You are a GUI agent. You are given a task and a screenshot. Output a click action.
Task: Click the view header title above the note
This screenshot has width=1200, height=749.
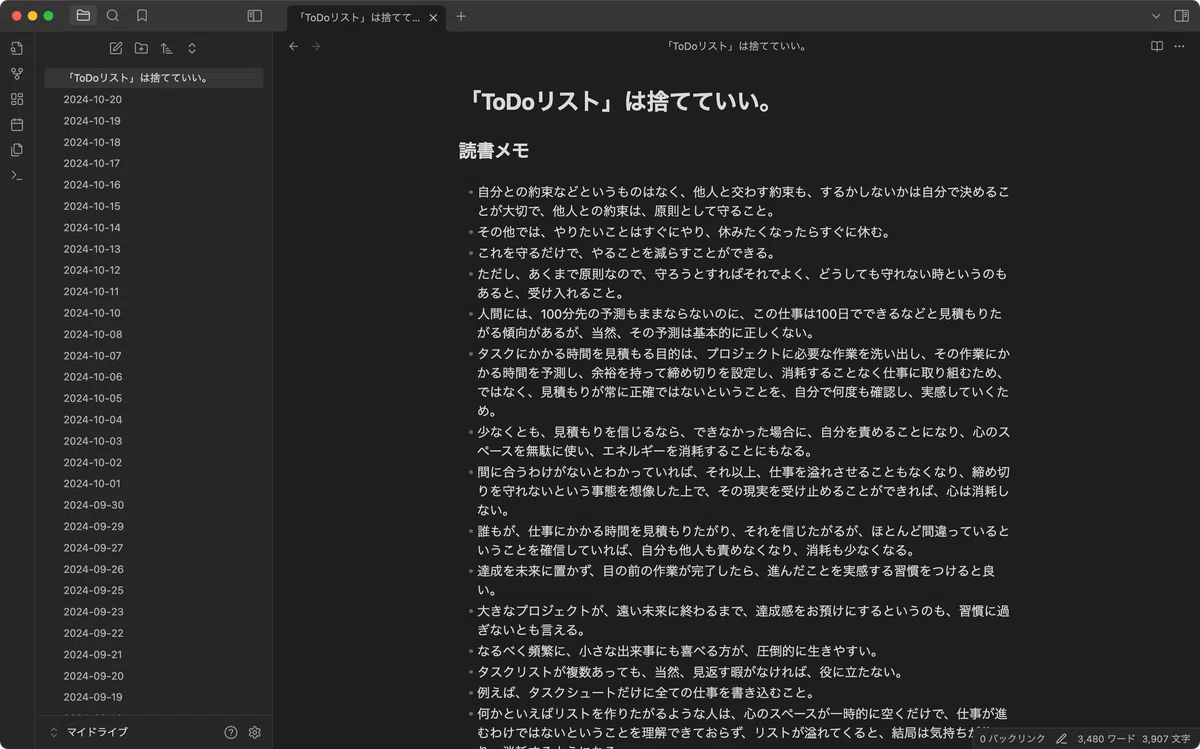coord(738,46)
